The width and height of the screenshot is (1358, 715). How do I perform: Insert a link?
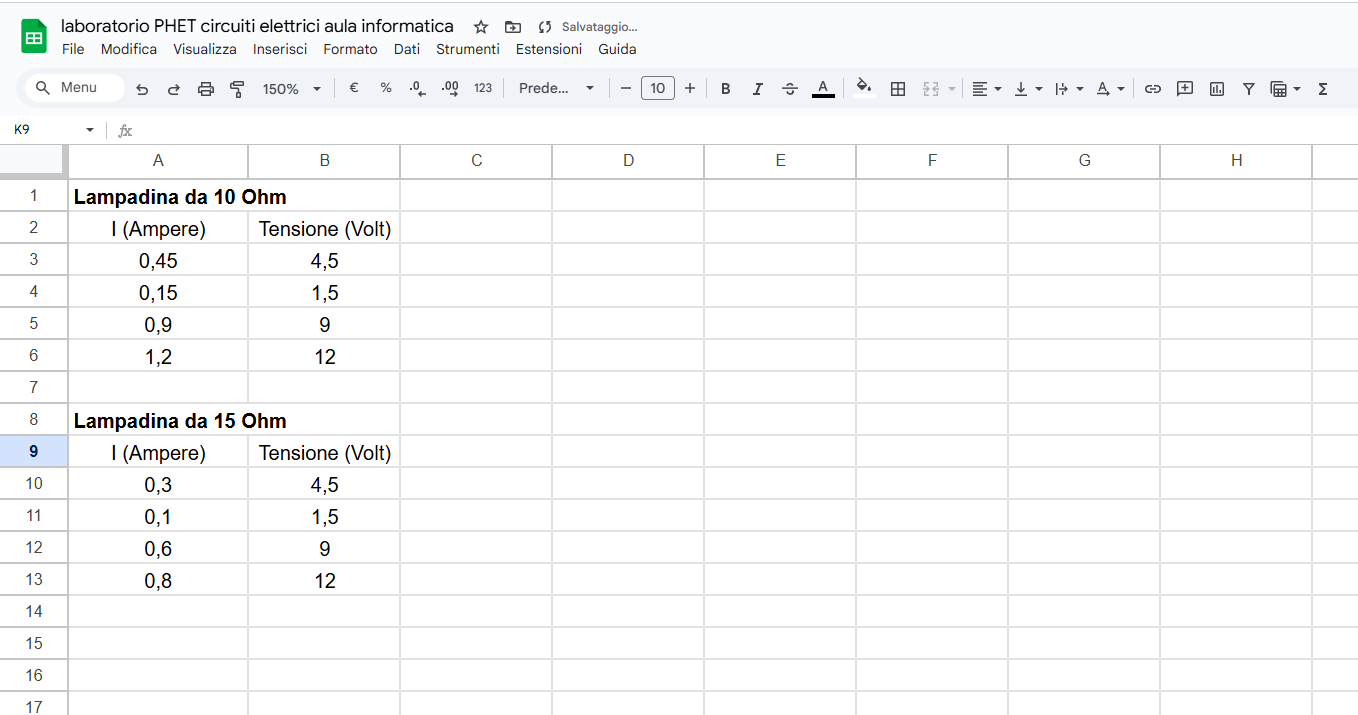point(1153,89)
